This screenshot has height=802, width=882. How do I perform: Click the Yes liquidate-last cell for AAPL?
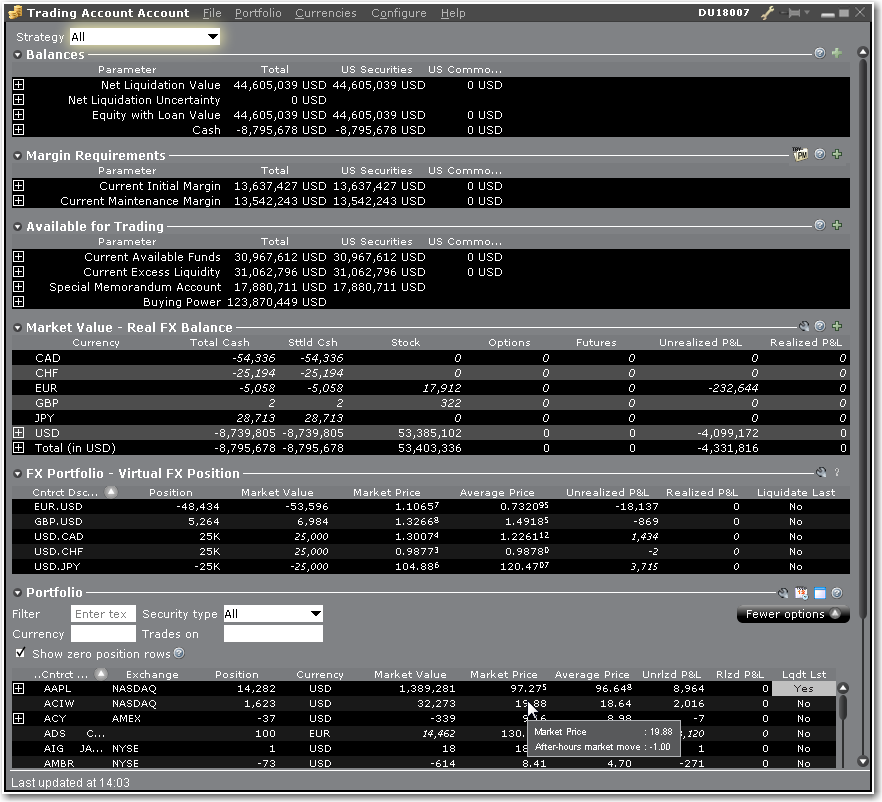803,688
